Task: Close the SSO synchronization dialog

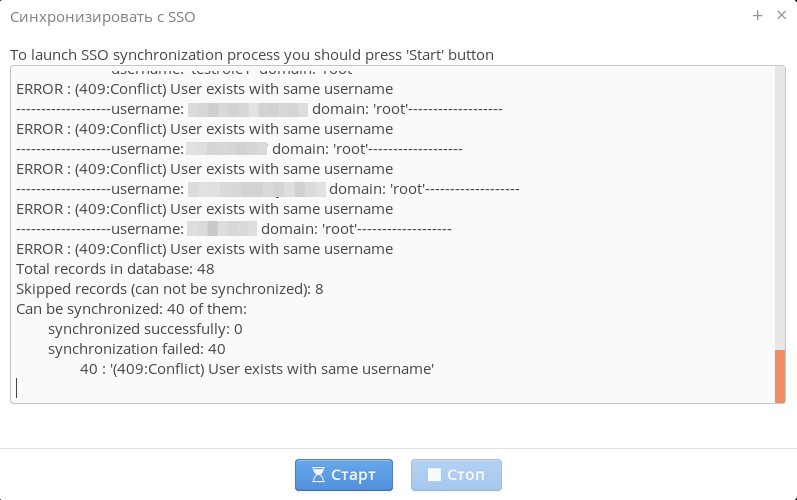Action: coord(781,15)
